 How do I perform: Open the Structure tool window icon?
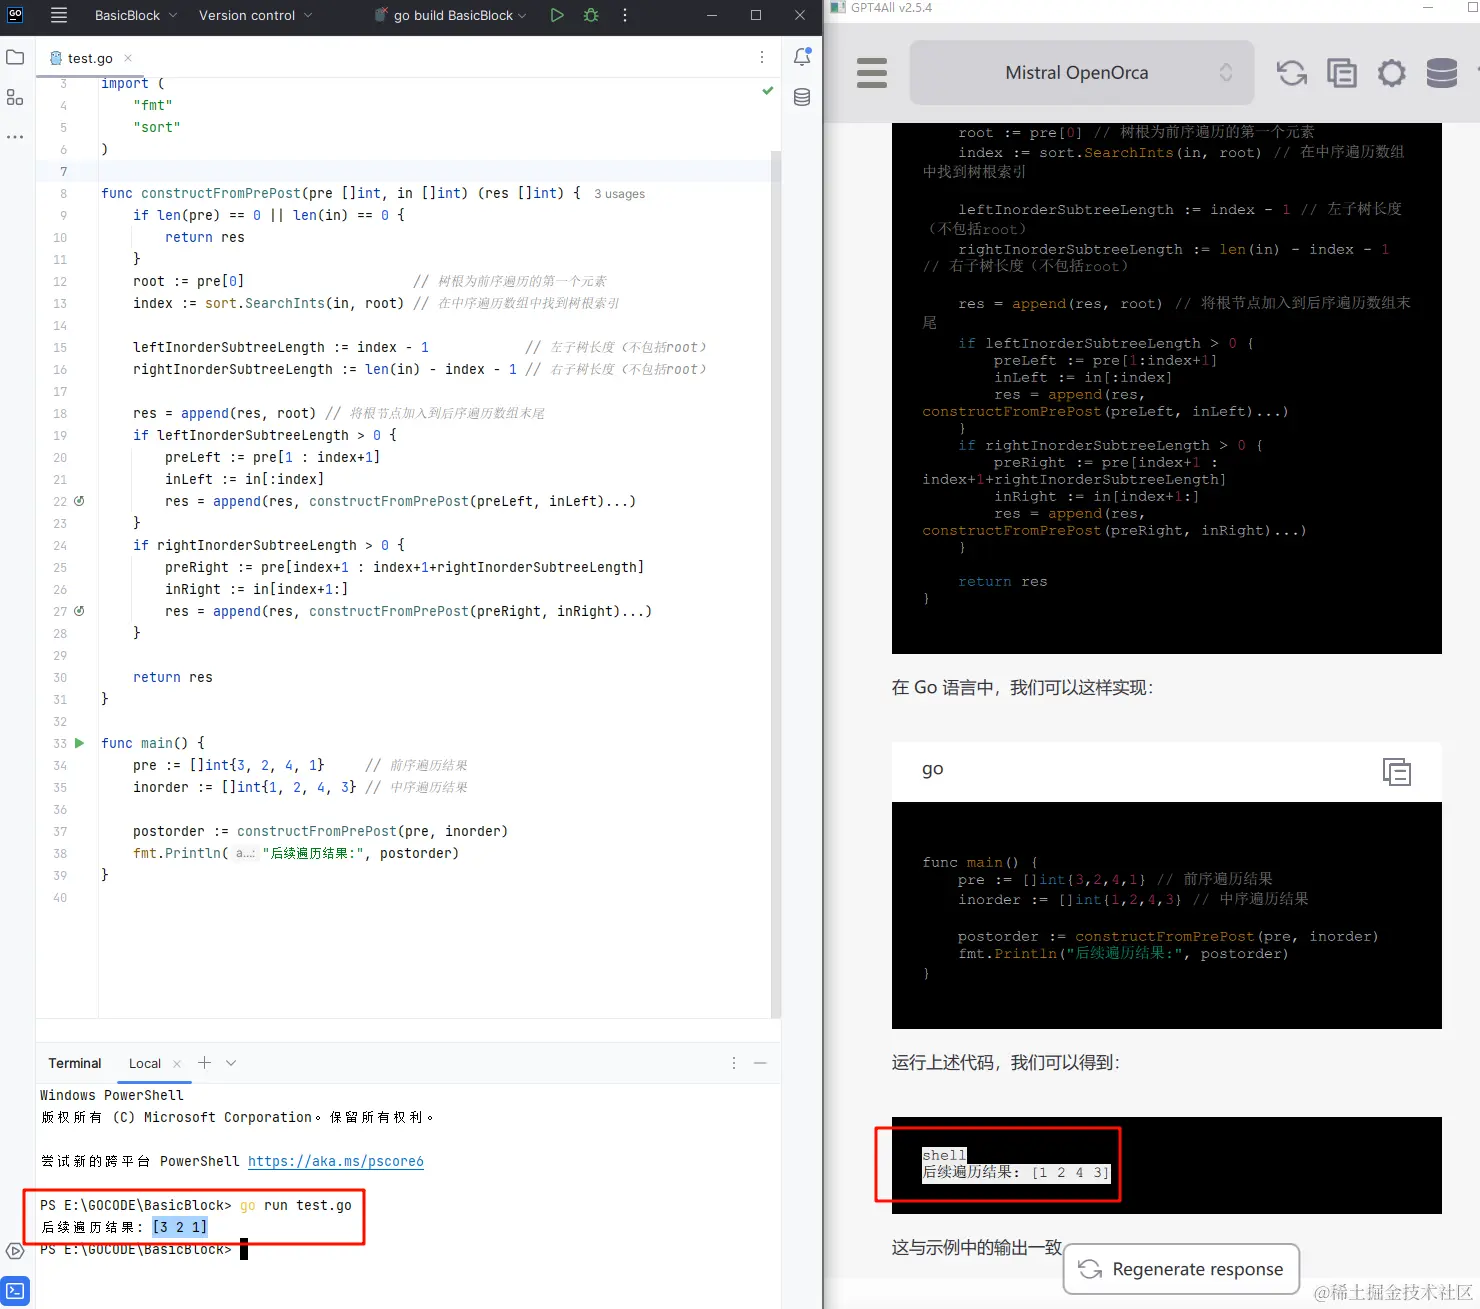pos(15,97)
